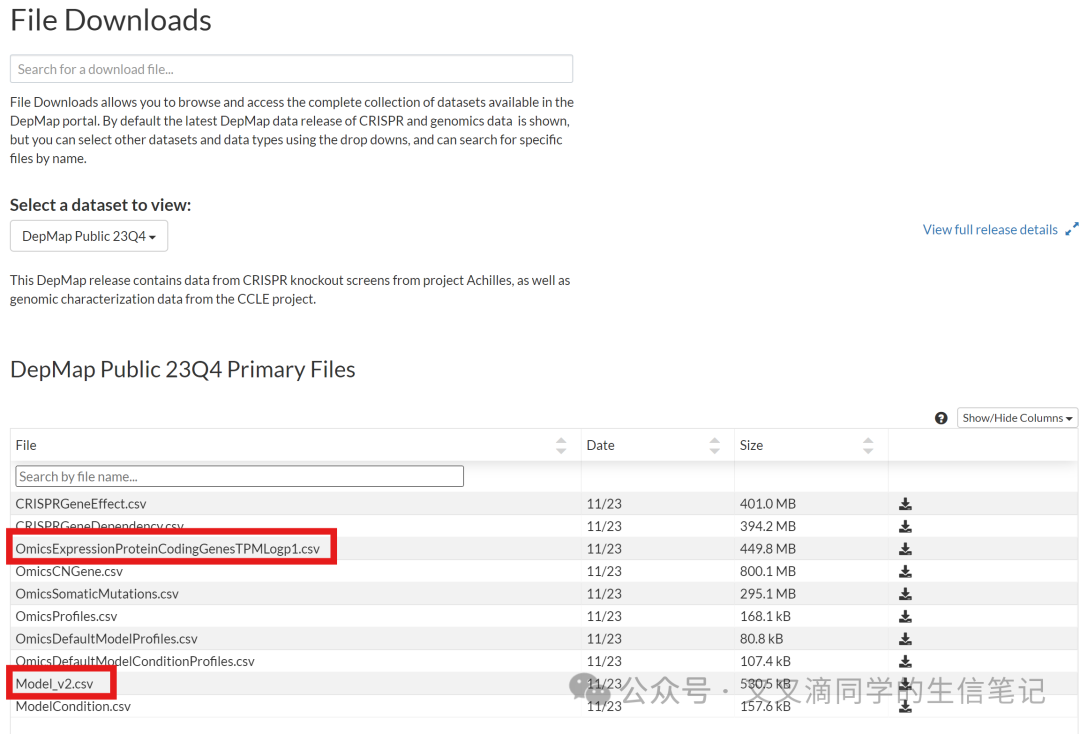Sort table by Date column arrows
Viewport: 1080px width, 734px height.
(x=714, y=445)
